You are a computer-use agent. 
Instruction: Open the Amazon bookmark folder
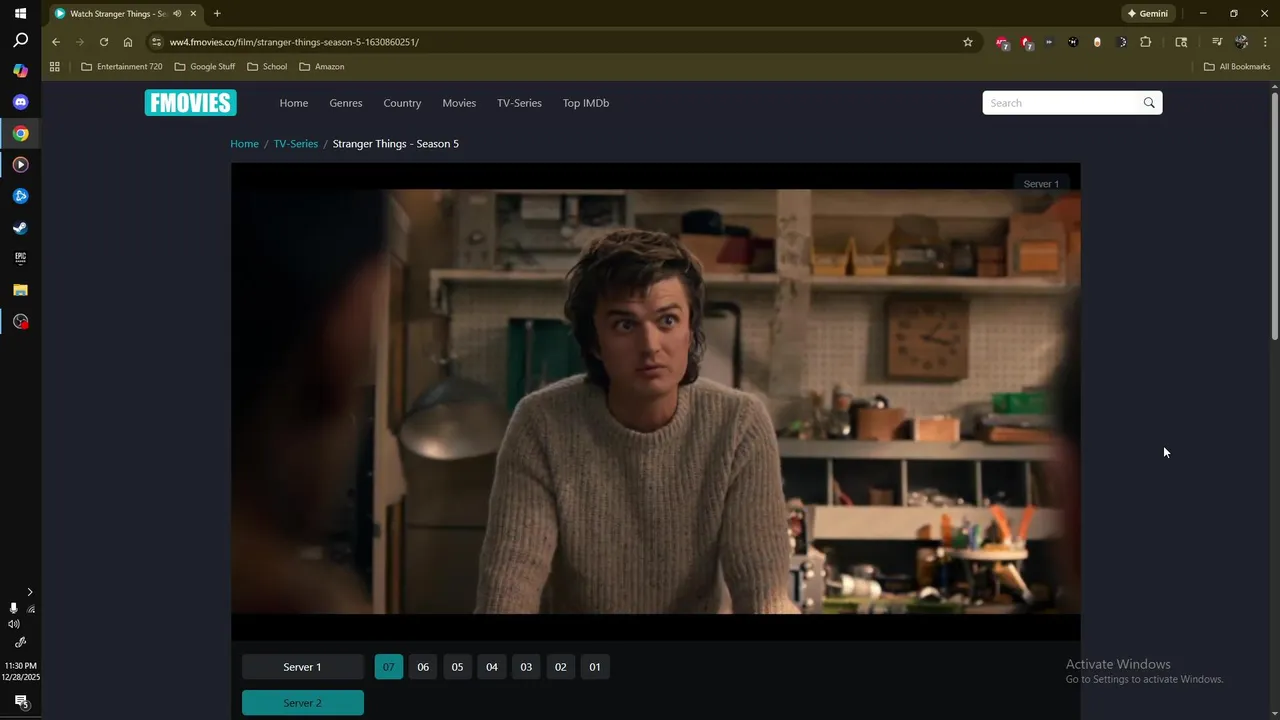click(322, 67)
